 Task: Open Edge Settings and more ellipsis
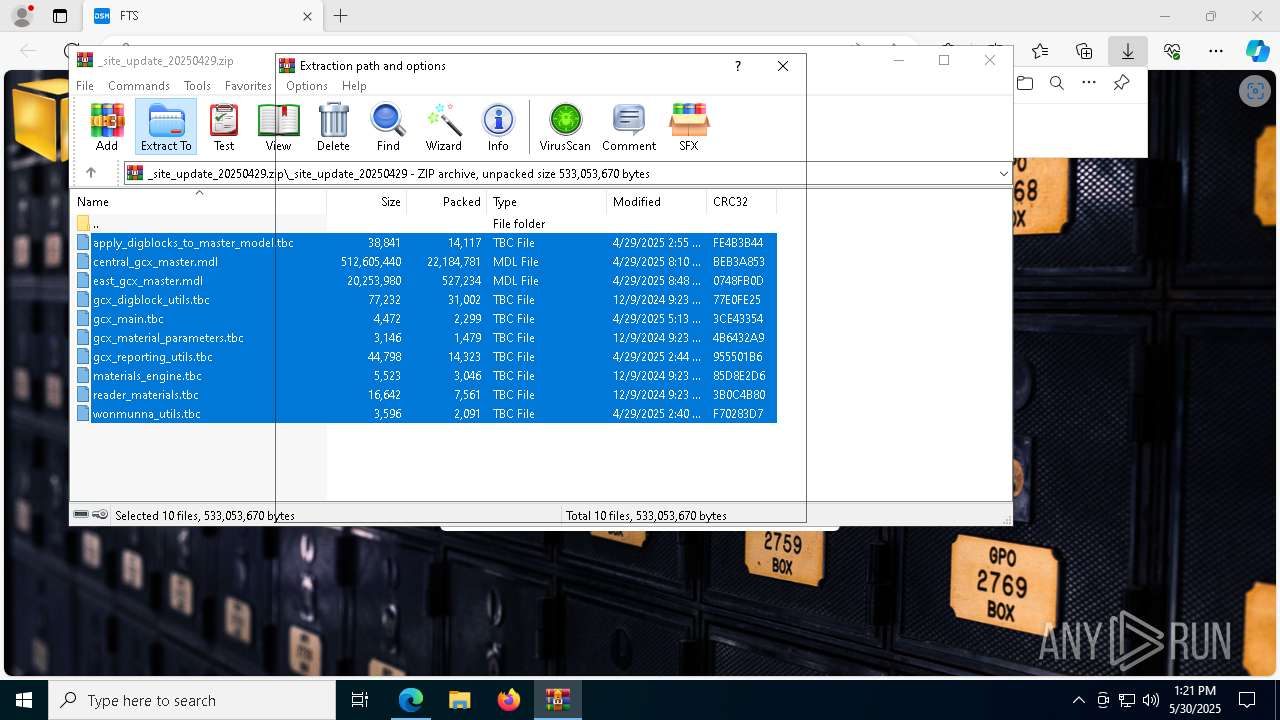point(1215,51)
